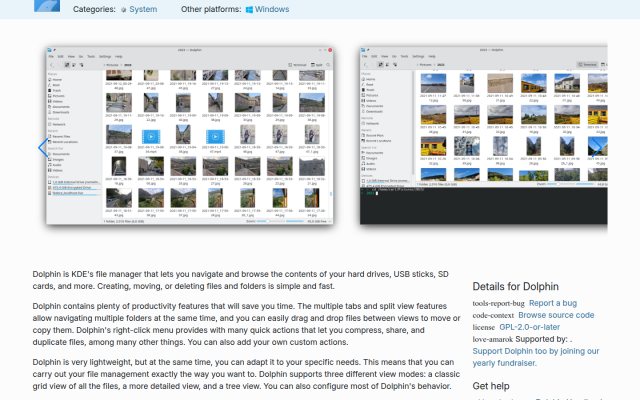Open the Dolphin screenshot with terminal panel
This screenshot has height=400, width=640.
tap(483, 136)
